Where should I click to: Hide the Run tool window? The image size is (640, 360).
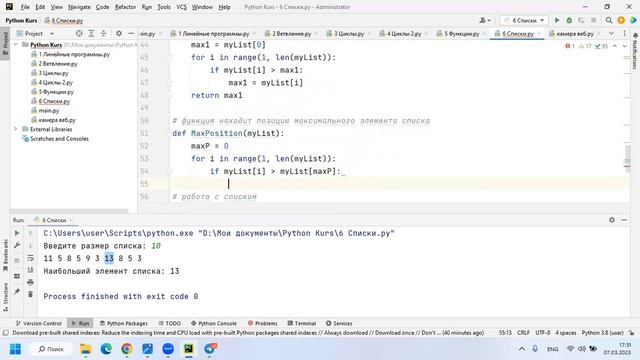624,220
